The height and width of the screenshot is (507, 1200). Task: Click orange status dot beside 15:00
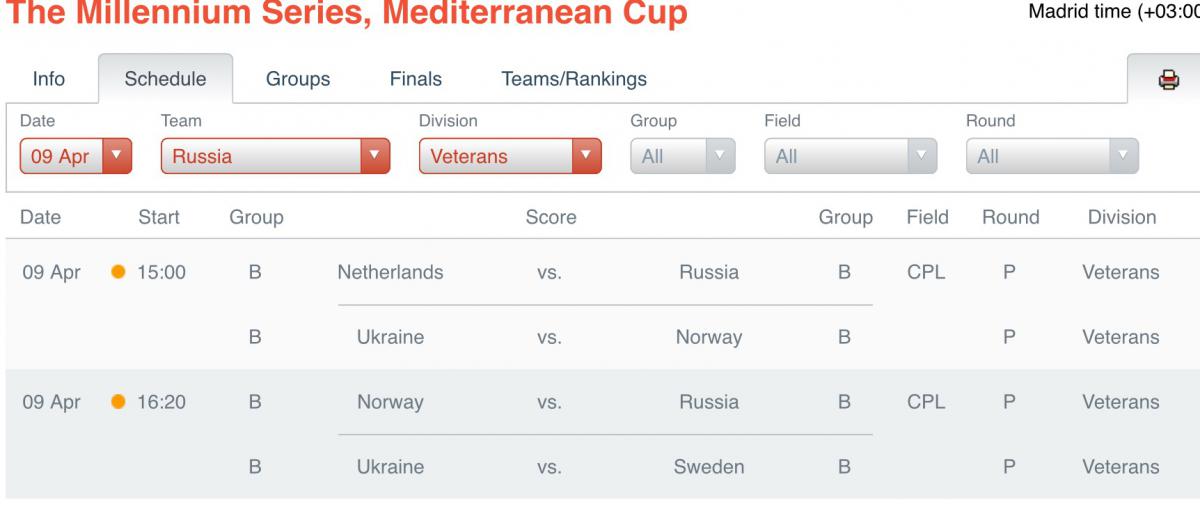[119, 272]
